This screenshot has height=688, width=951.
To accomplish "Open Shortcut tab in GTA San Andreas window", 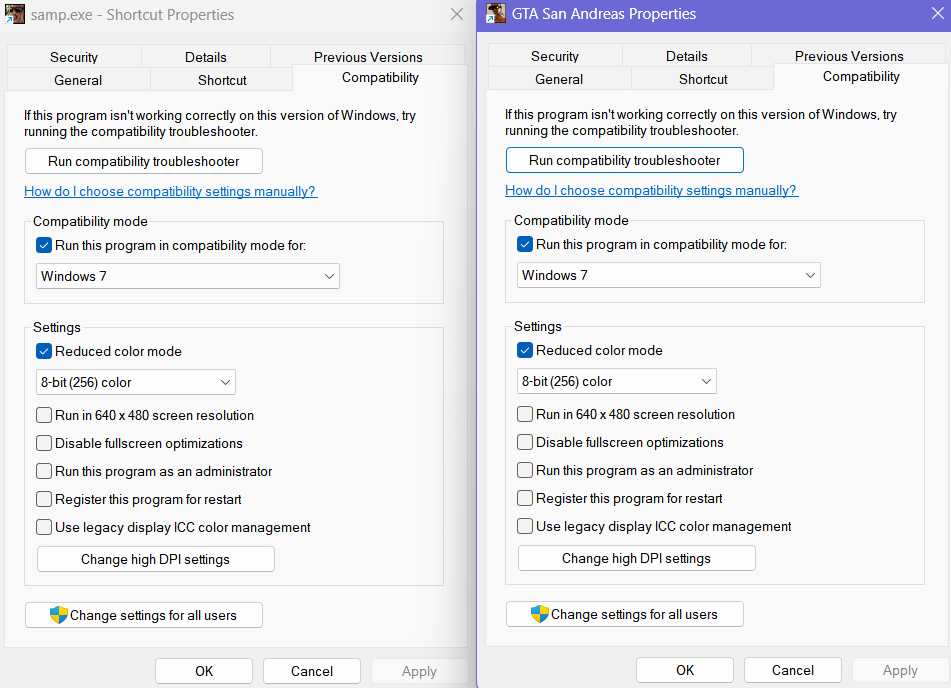I will pyautogui.click(x=703, y=79).
